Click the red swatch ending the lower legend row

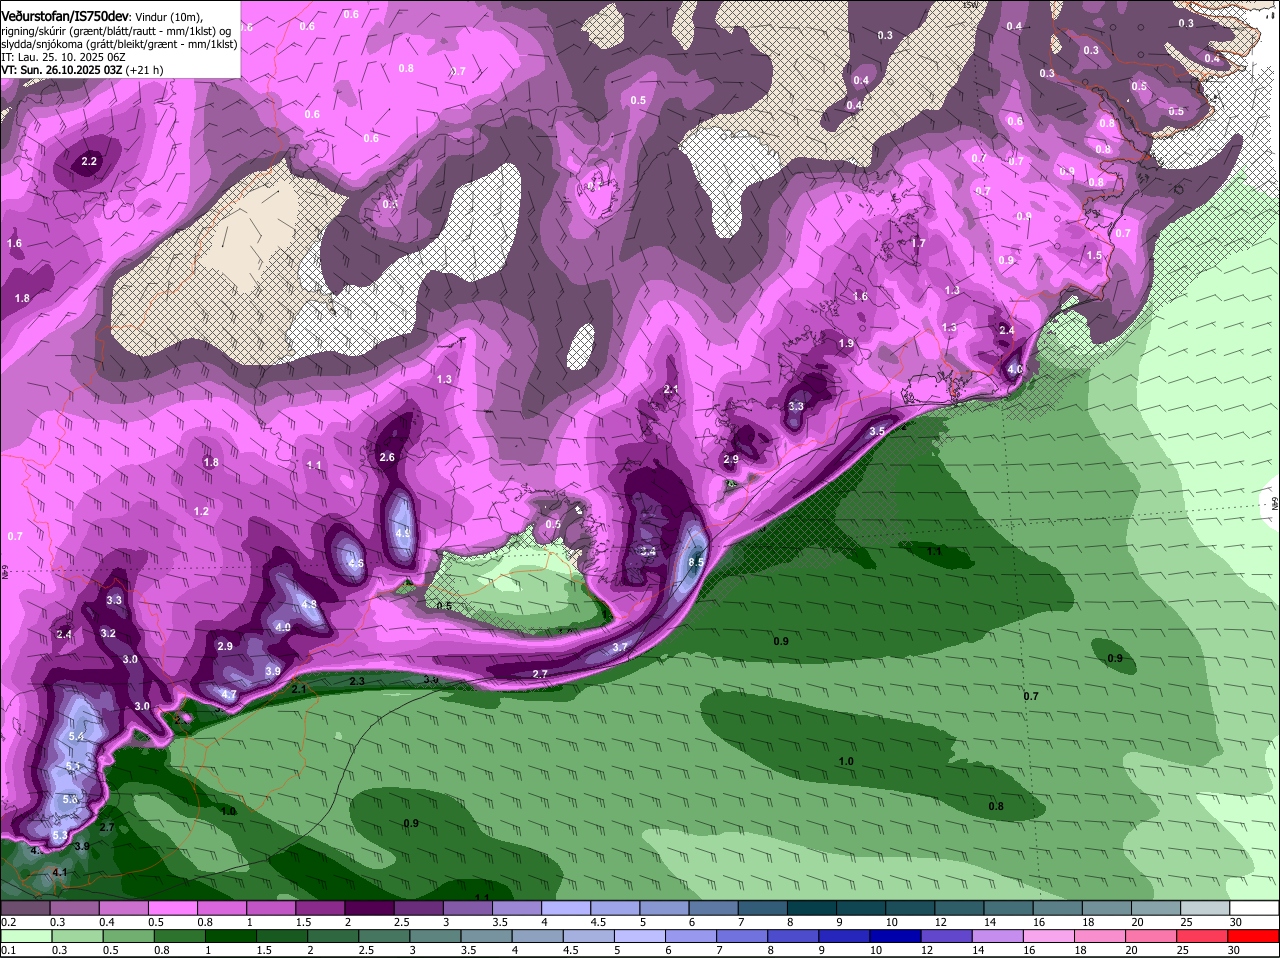pos(1255,936)
